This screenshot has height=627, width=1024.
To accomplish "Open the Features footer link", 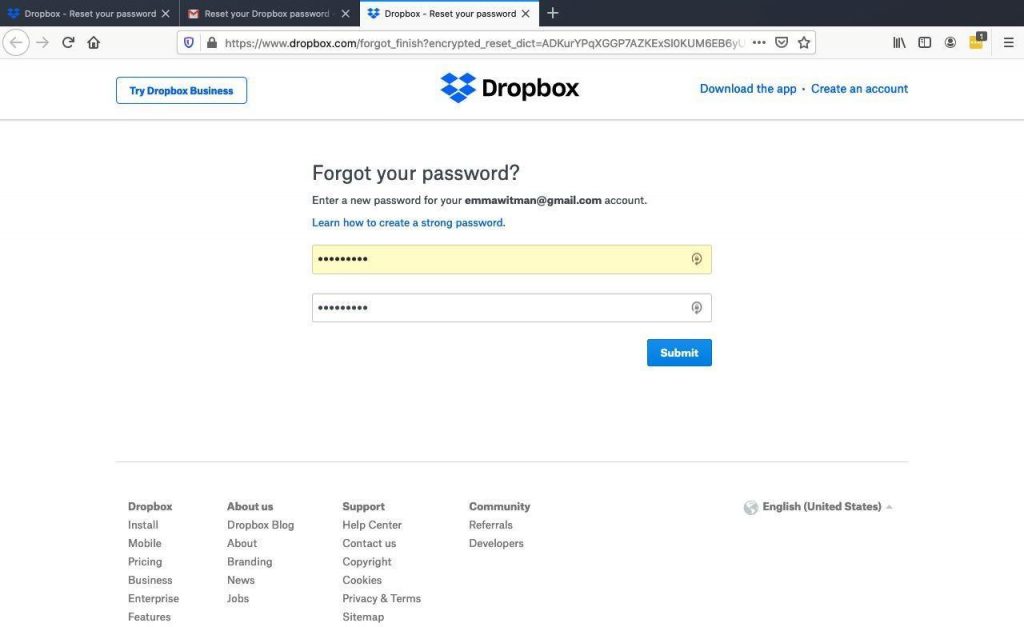I will tap(149, 616).
